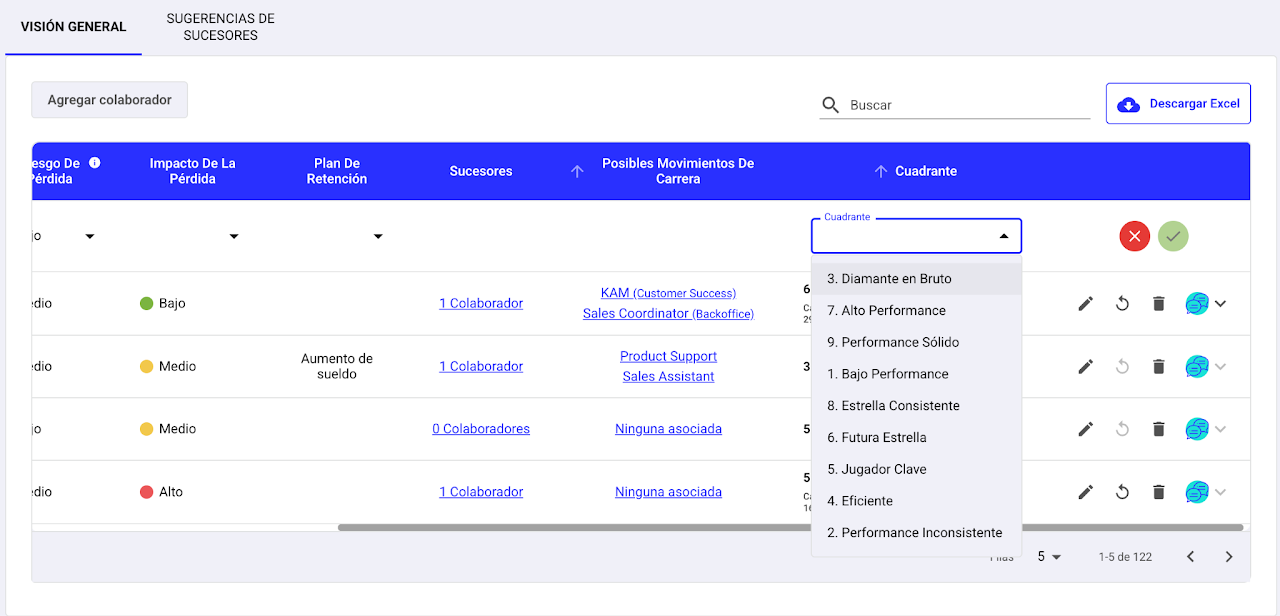The height and width of the screenshot is (616, 1280).
Task: Go to next page with right arrow
Action: [x=1229, y=556]
